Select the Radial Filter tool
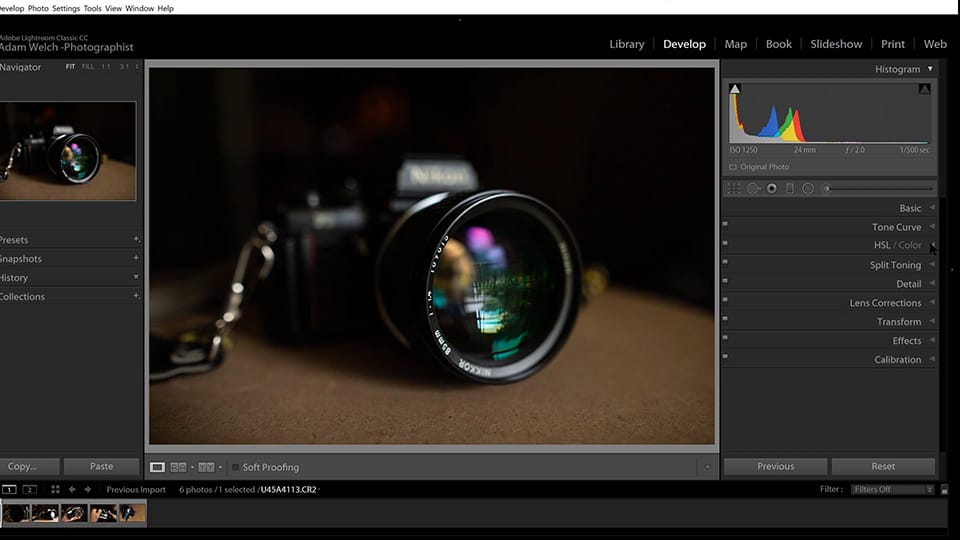960x540 pixels. pyautogui.click(x=808, y=189)
